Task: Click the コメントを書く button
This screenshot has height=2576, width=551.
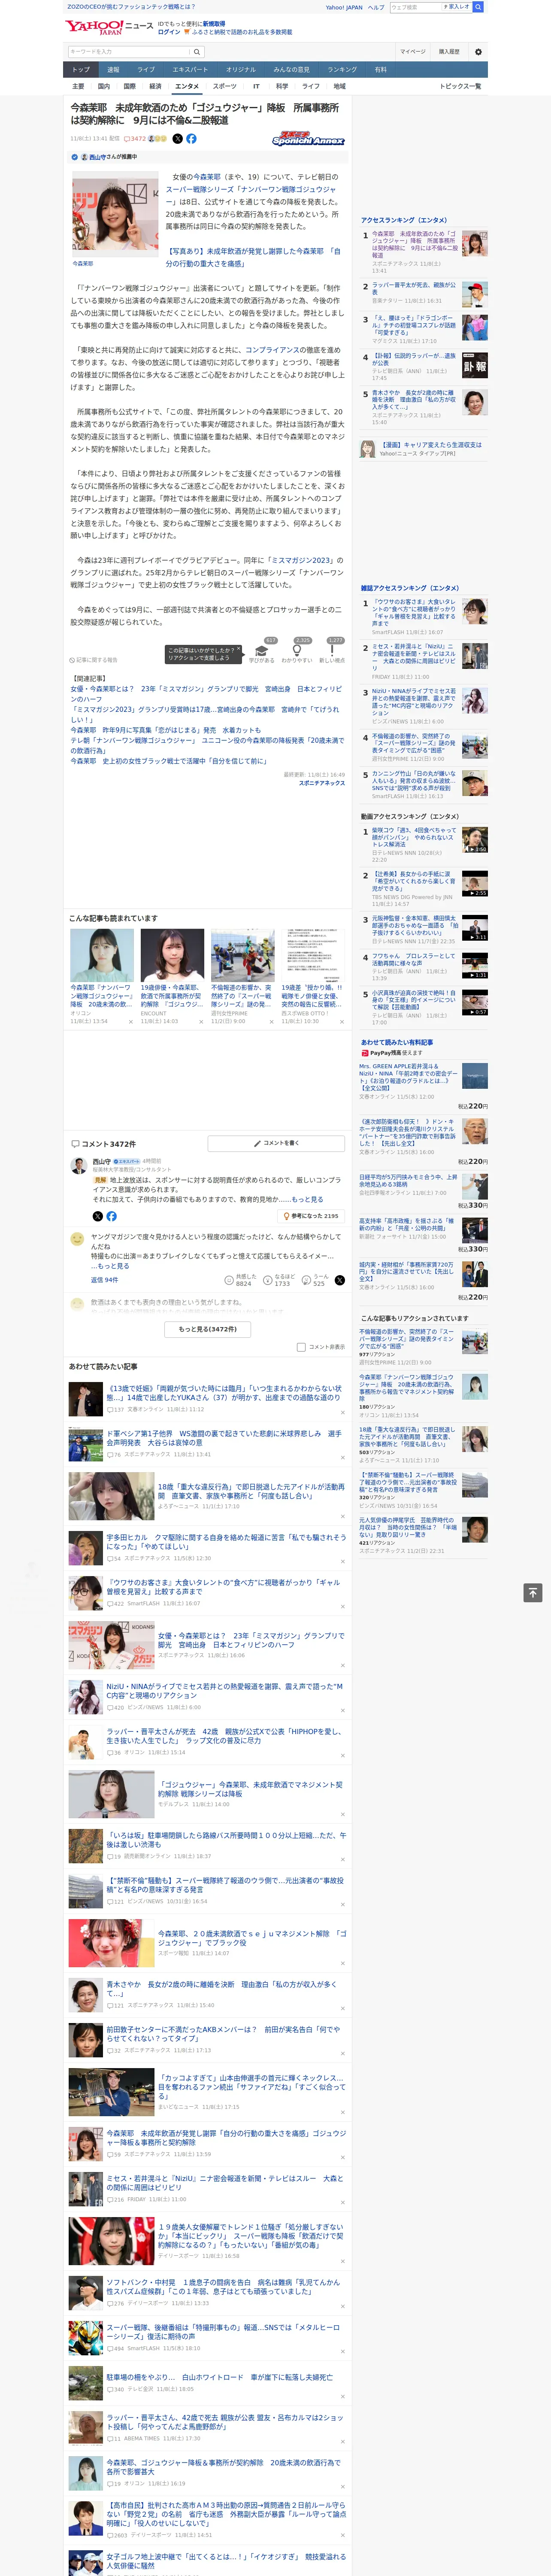Action: coord(277,1143)
